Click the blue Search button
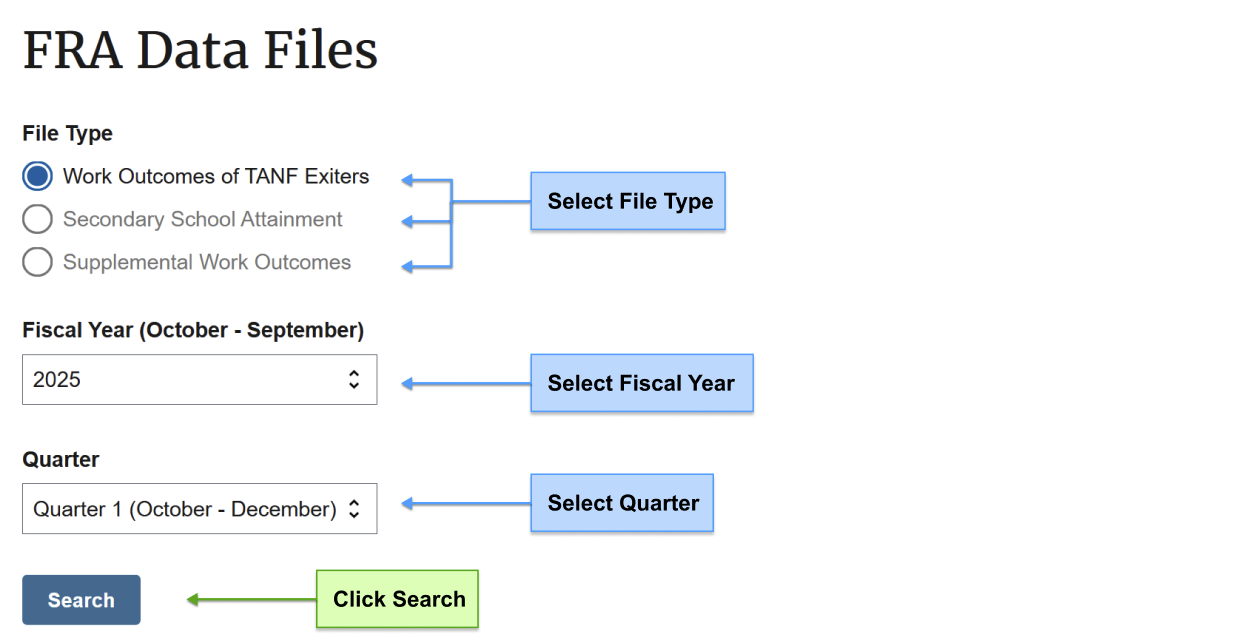 pos(81,600)
